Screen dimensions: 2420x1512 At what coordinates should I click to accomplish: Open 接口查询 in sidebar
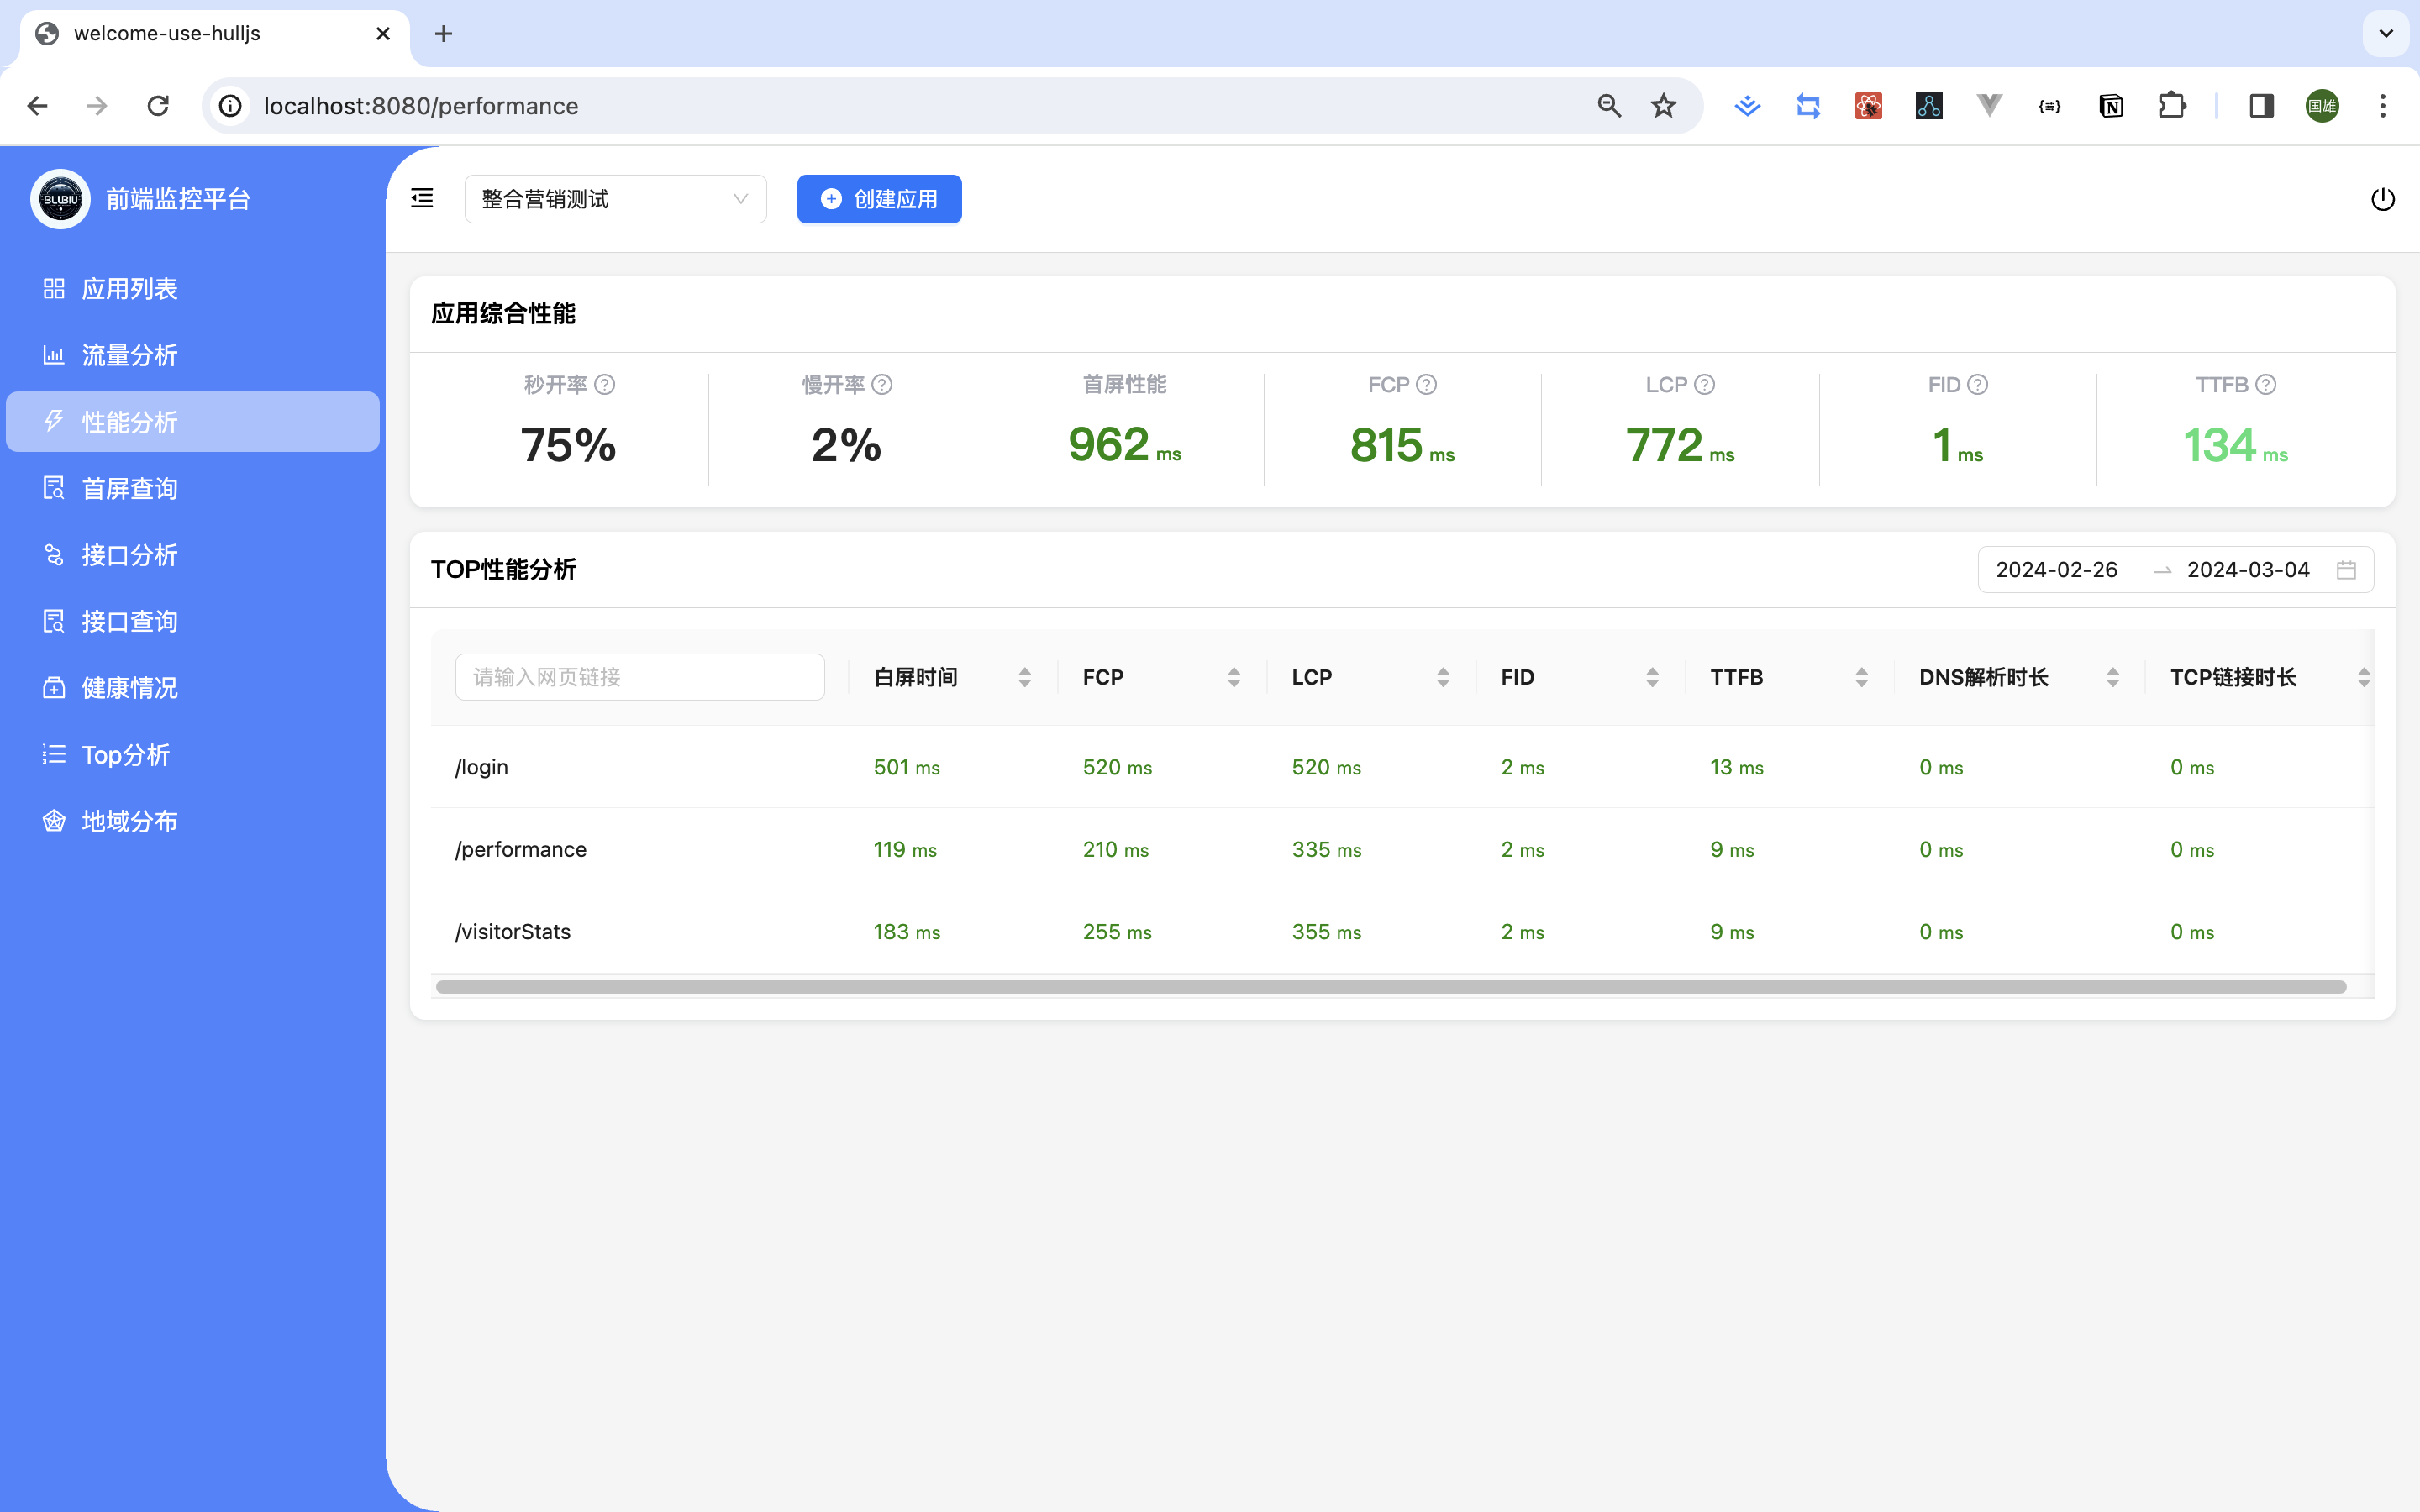pyautogui.click(x=192, y=621)
